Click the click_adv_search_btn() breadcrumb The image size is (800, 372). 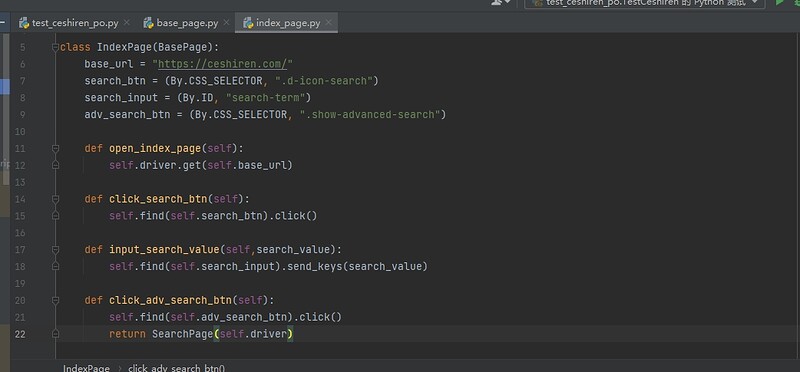coord(177,368)
